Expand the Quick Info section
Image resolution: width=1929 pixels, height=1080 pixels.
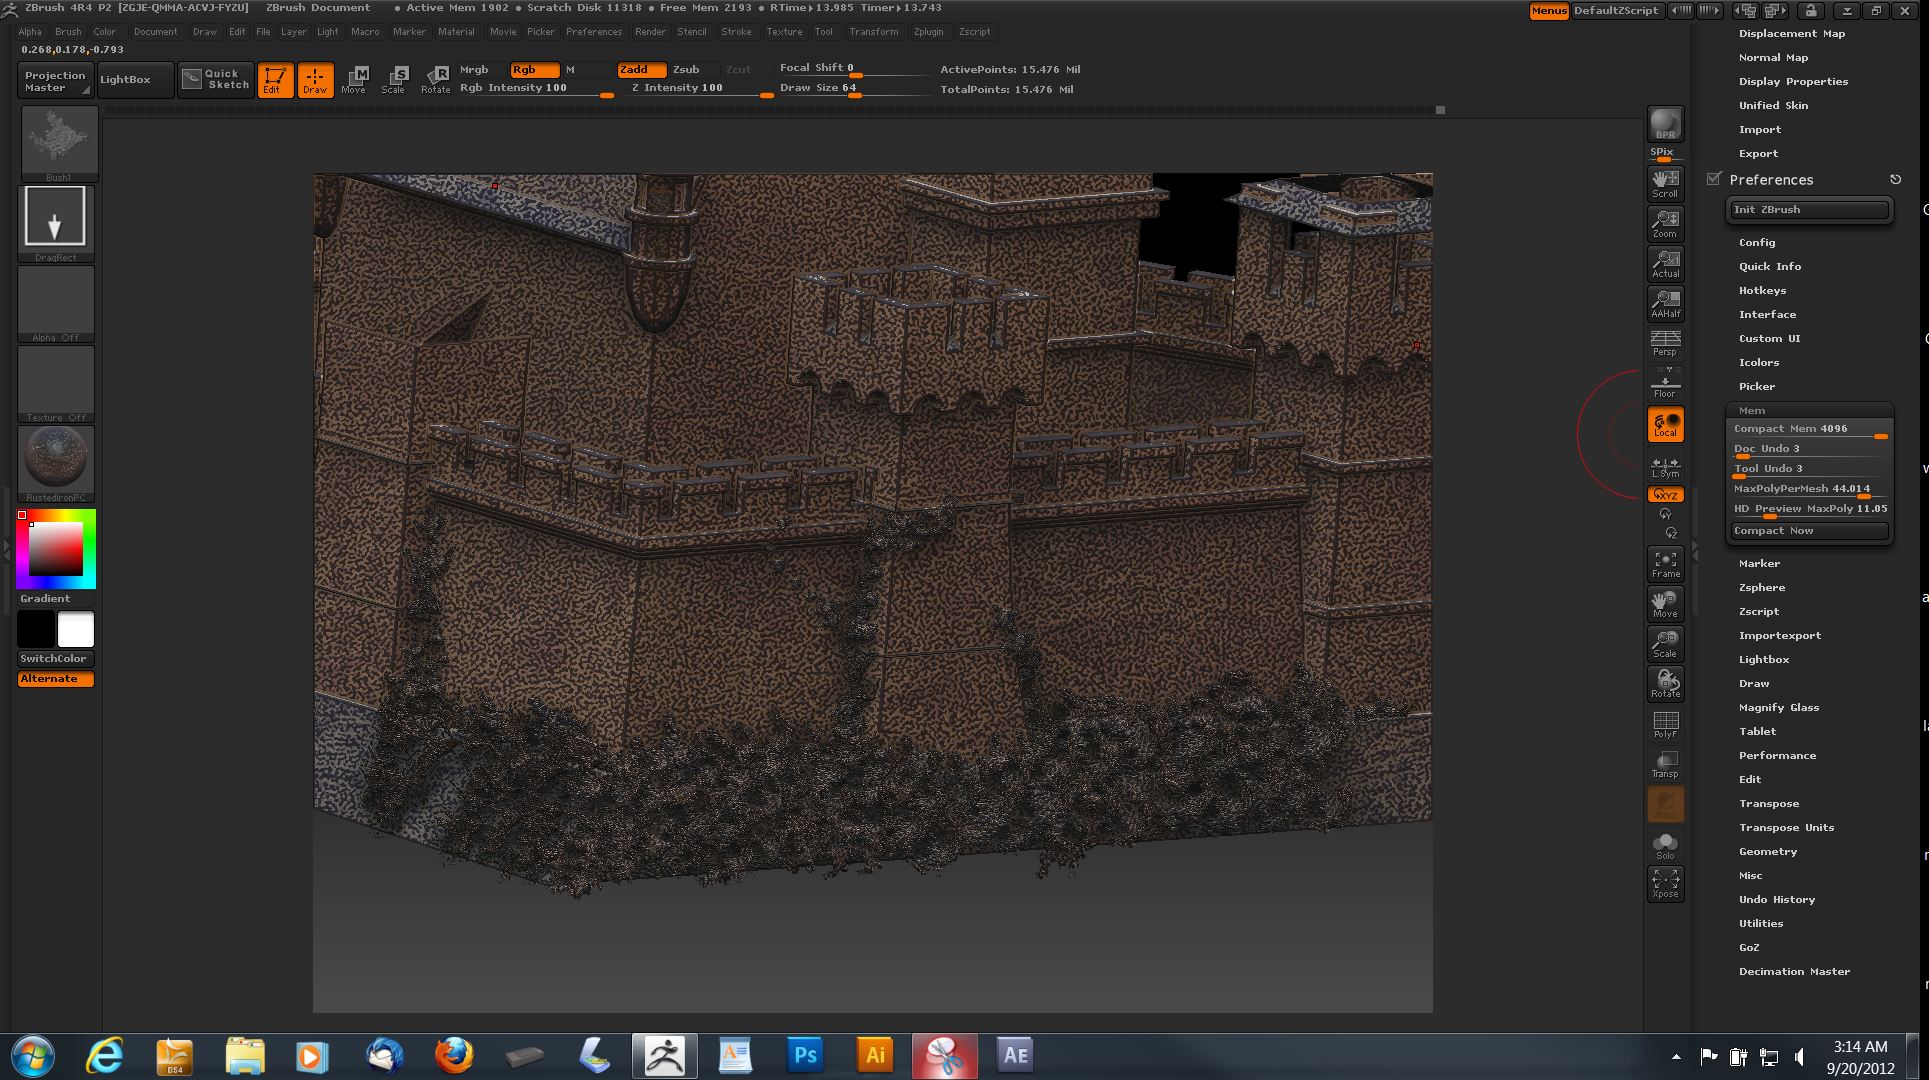coord(1770,267)
